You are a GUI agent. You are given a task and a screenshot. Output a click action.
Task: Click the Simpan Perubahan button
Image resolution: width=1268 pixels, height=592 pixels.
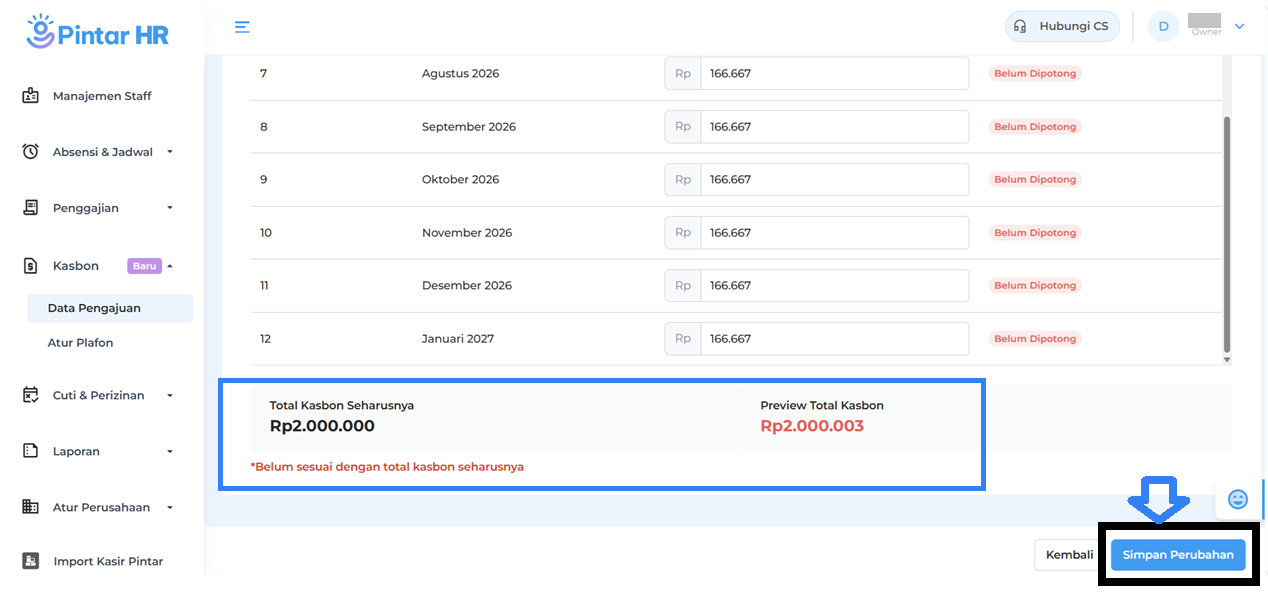[1177, 554]
